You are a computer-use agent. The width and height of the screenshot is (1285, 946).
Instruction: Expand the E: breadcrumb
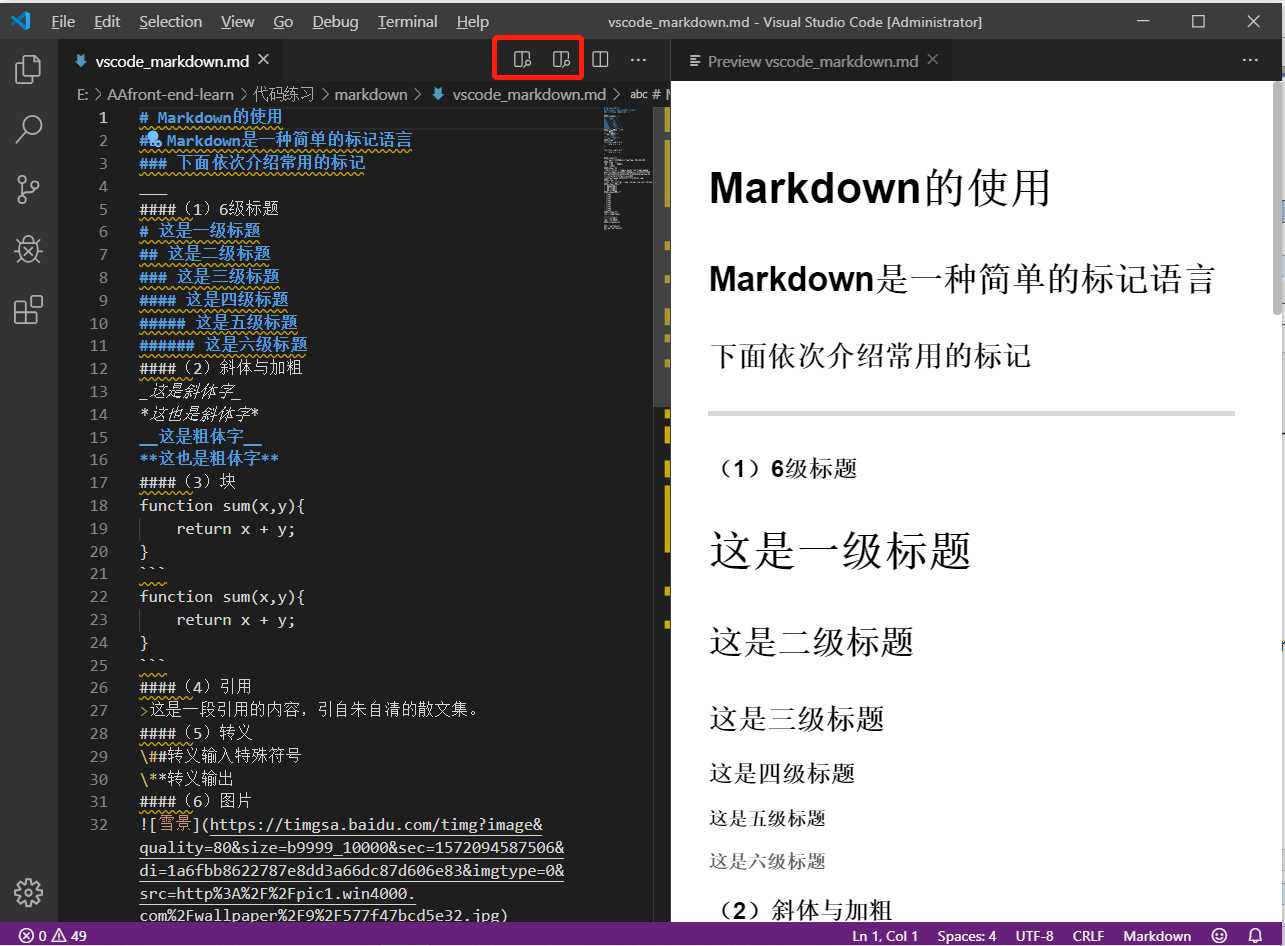tap(82, 95)
